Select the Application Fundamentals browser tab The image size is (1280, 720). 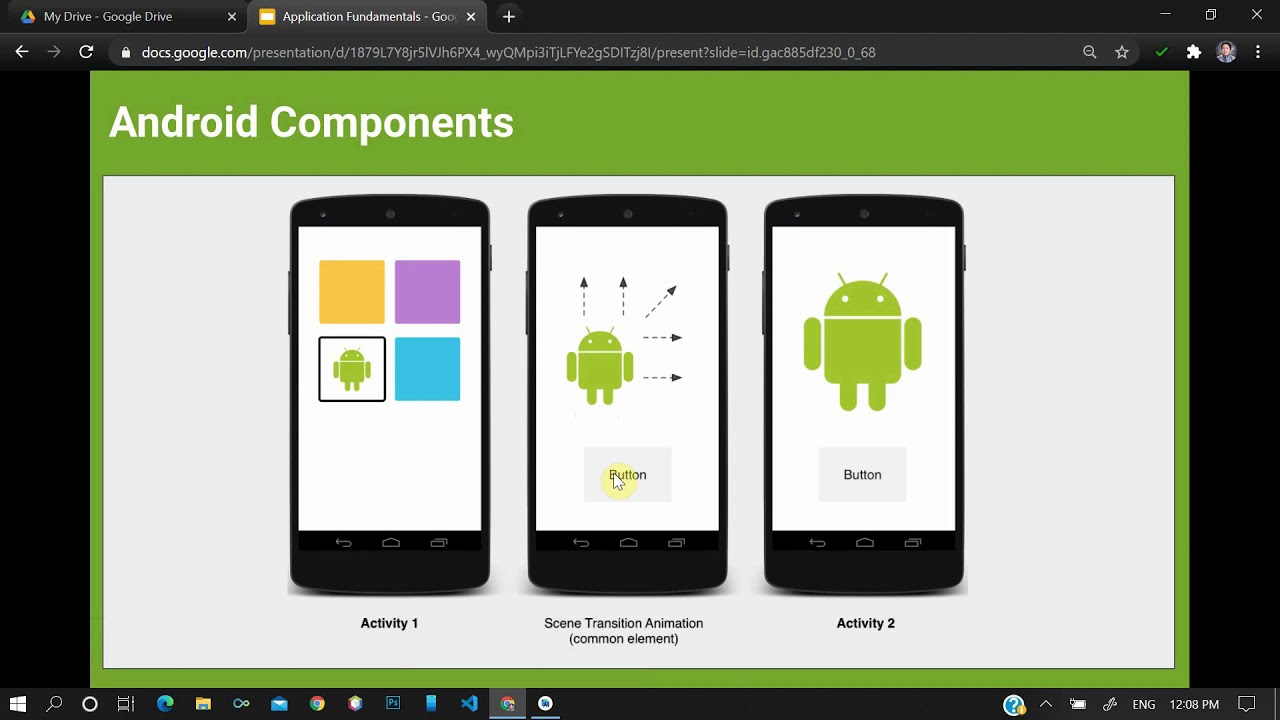tap(368, 16)
